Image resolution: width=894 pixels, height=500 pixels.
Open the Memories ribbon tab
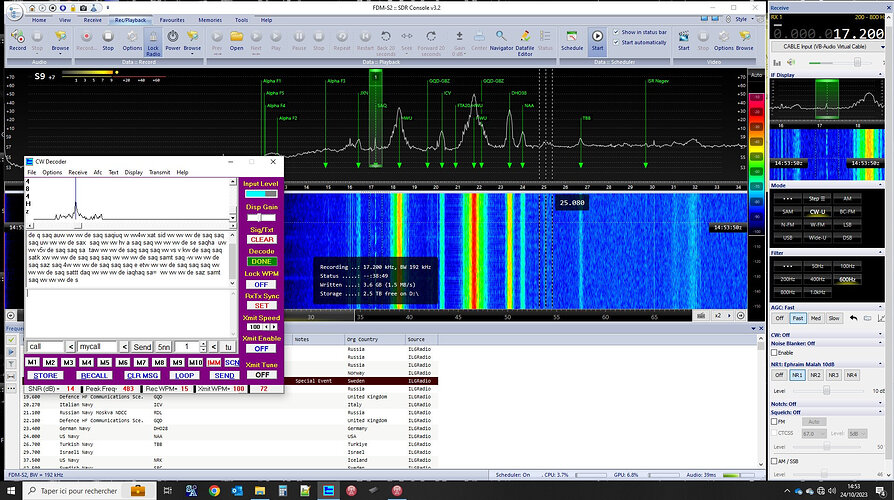[x=210, y=20]
